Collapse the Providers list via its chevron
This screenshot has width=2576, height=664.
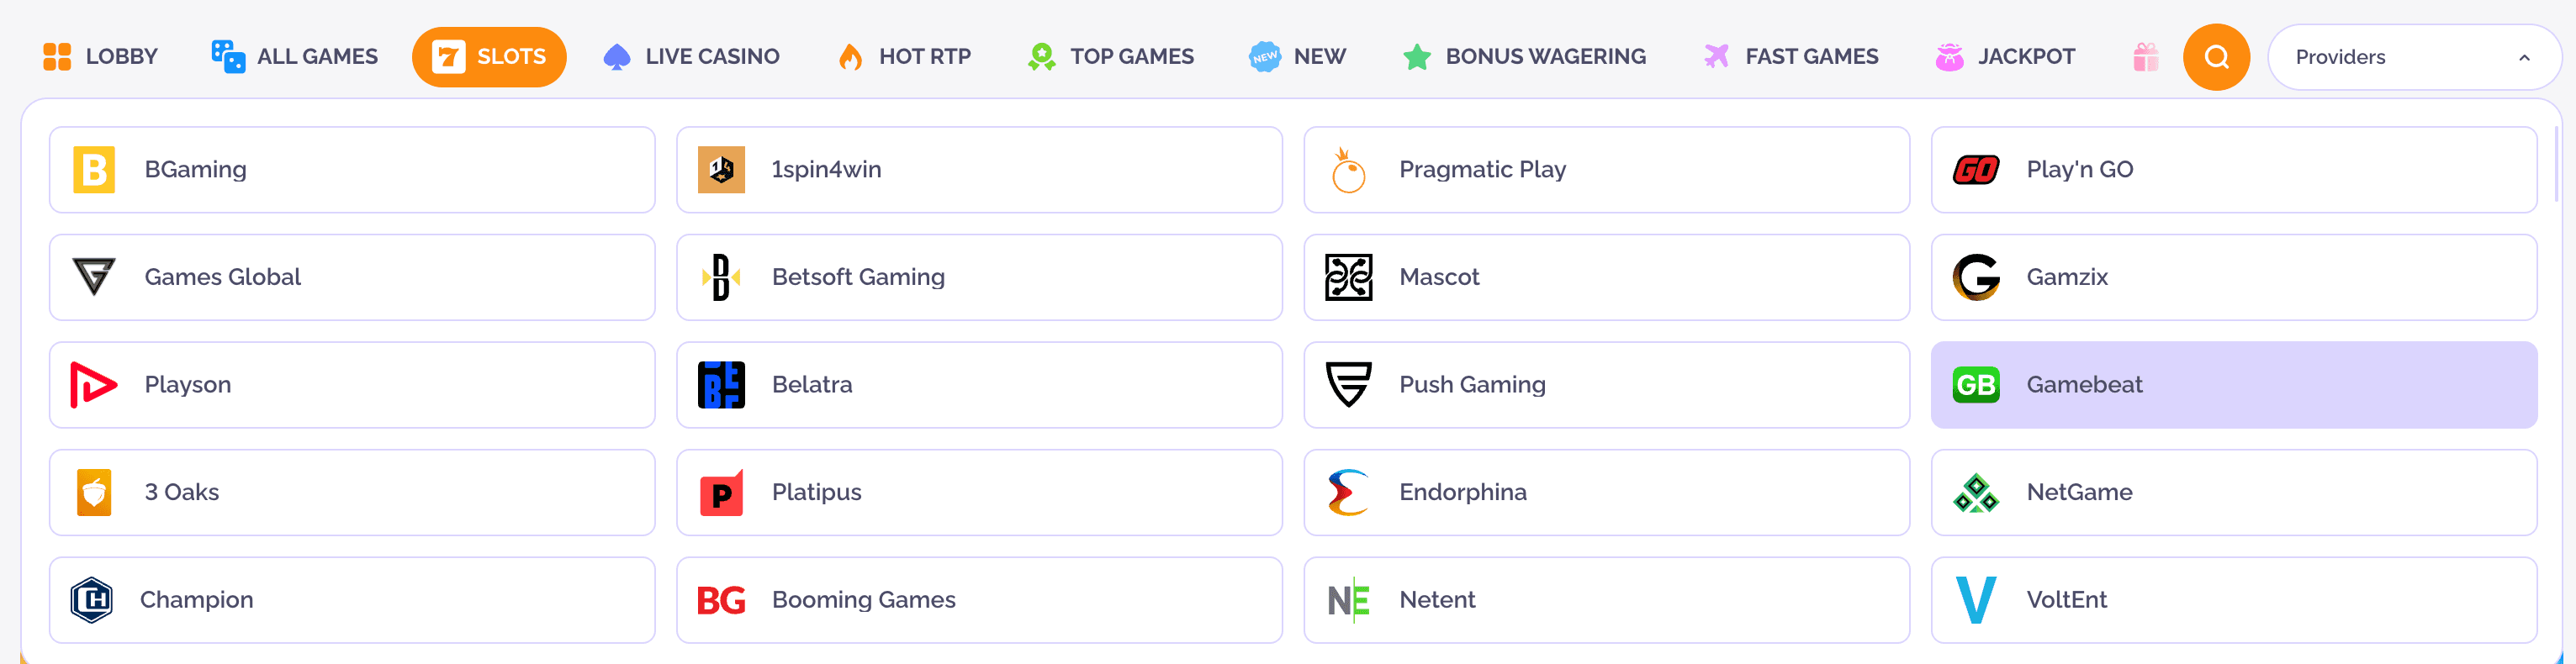[2524, 57]
